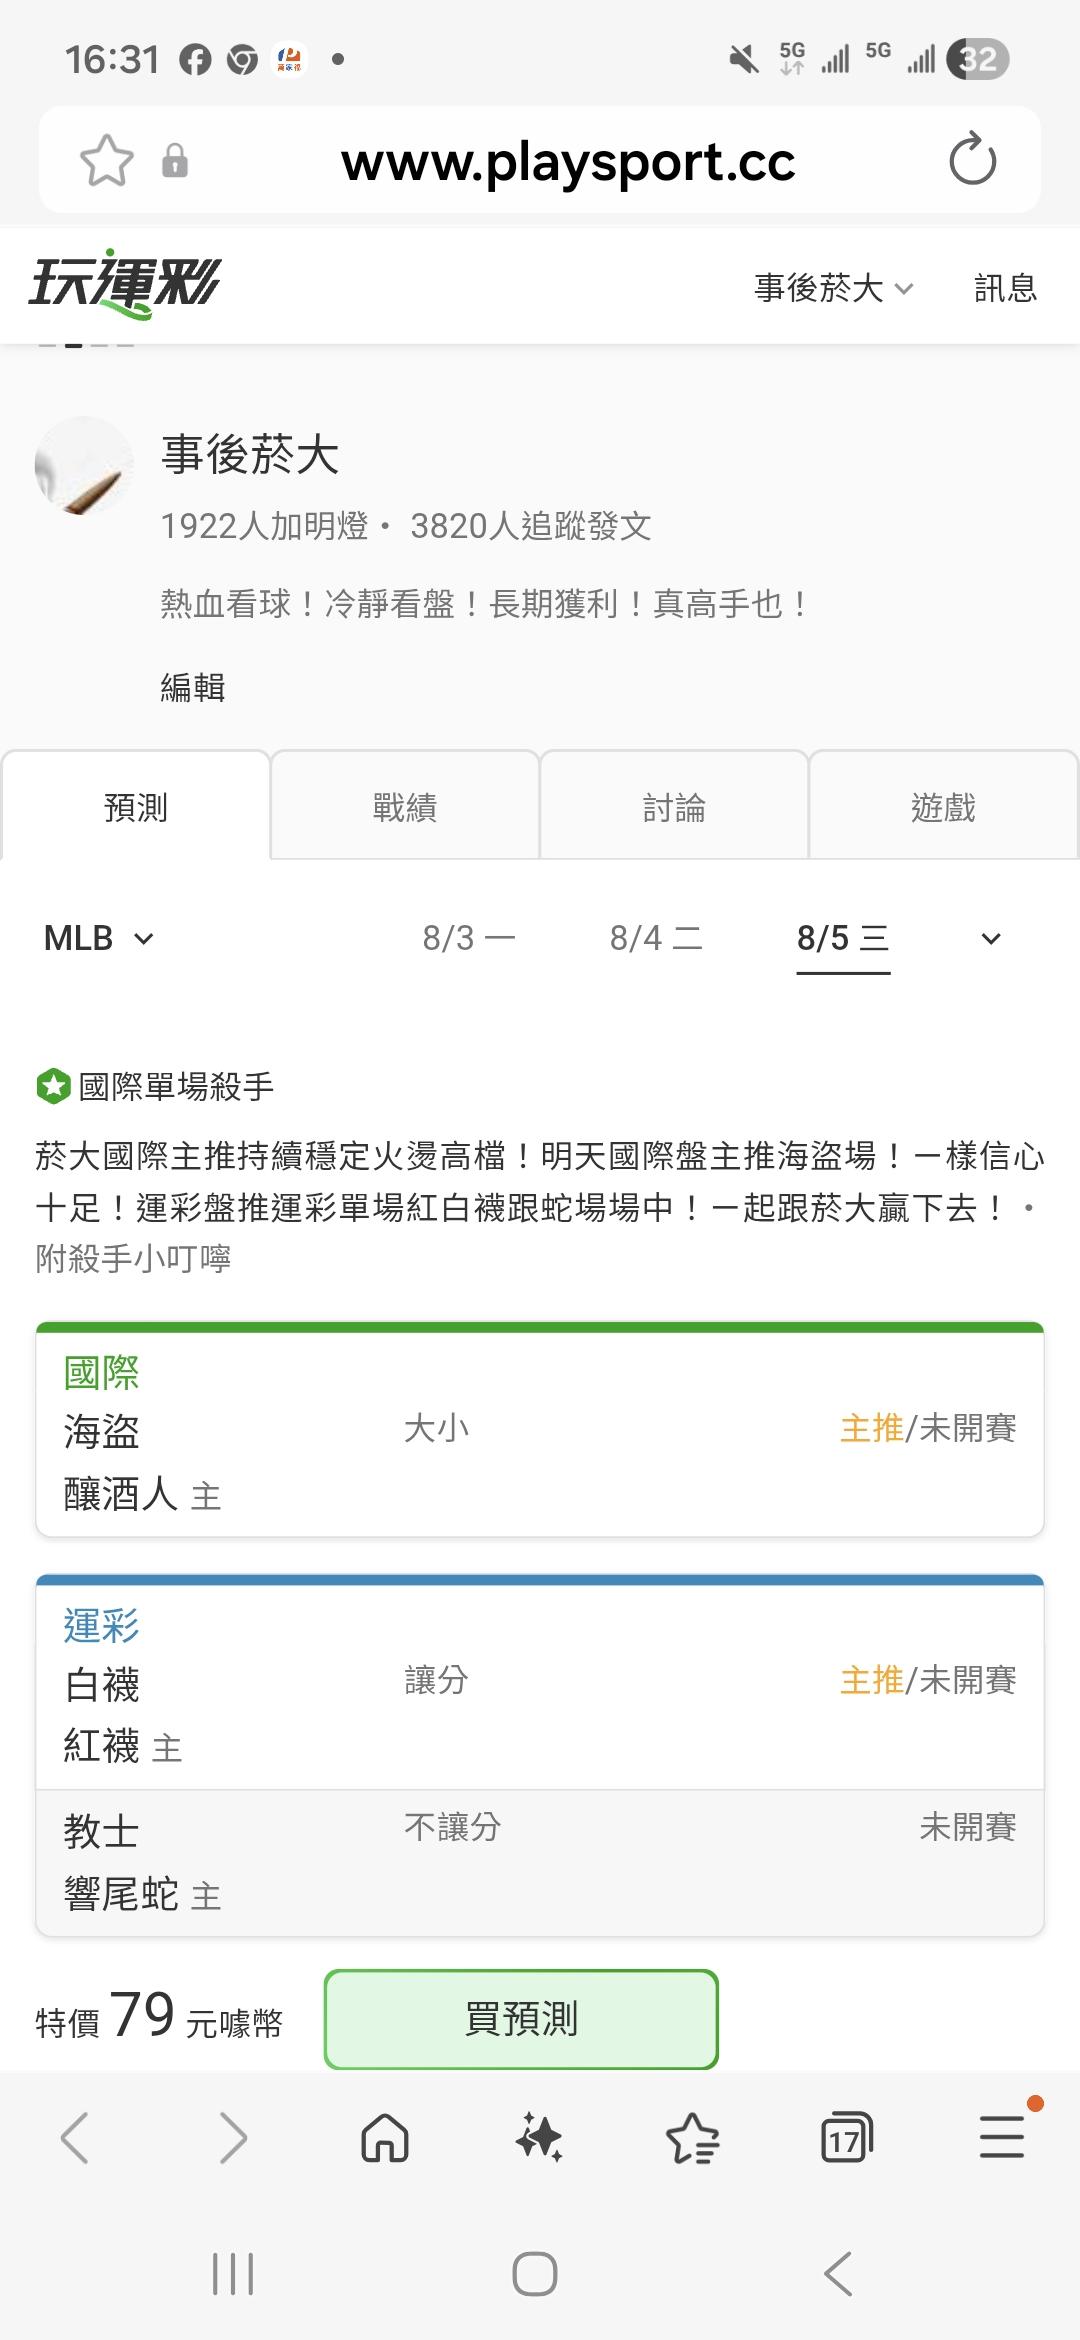Reload the page with refresh icon

pyautogui.click(x=972, y=160)
